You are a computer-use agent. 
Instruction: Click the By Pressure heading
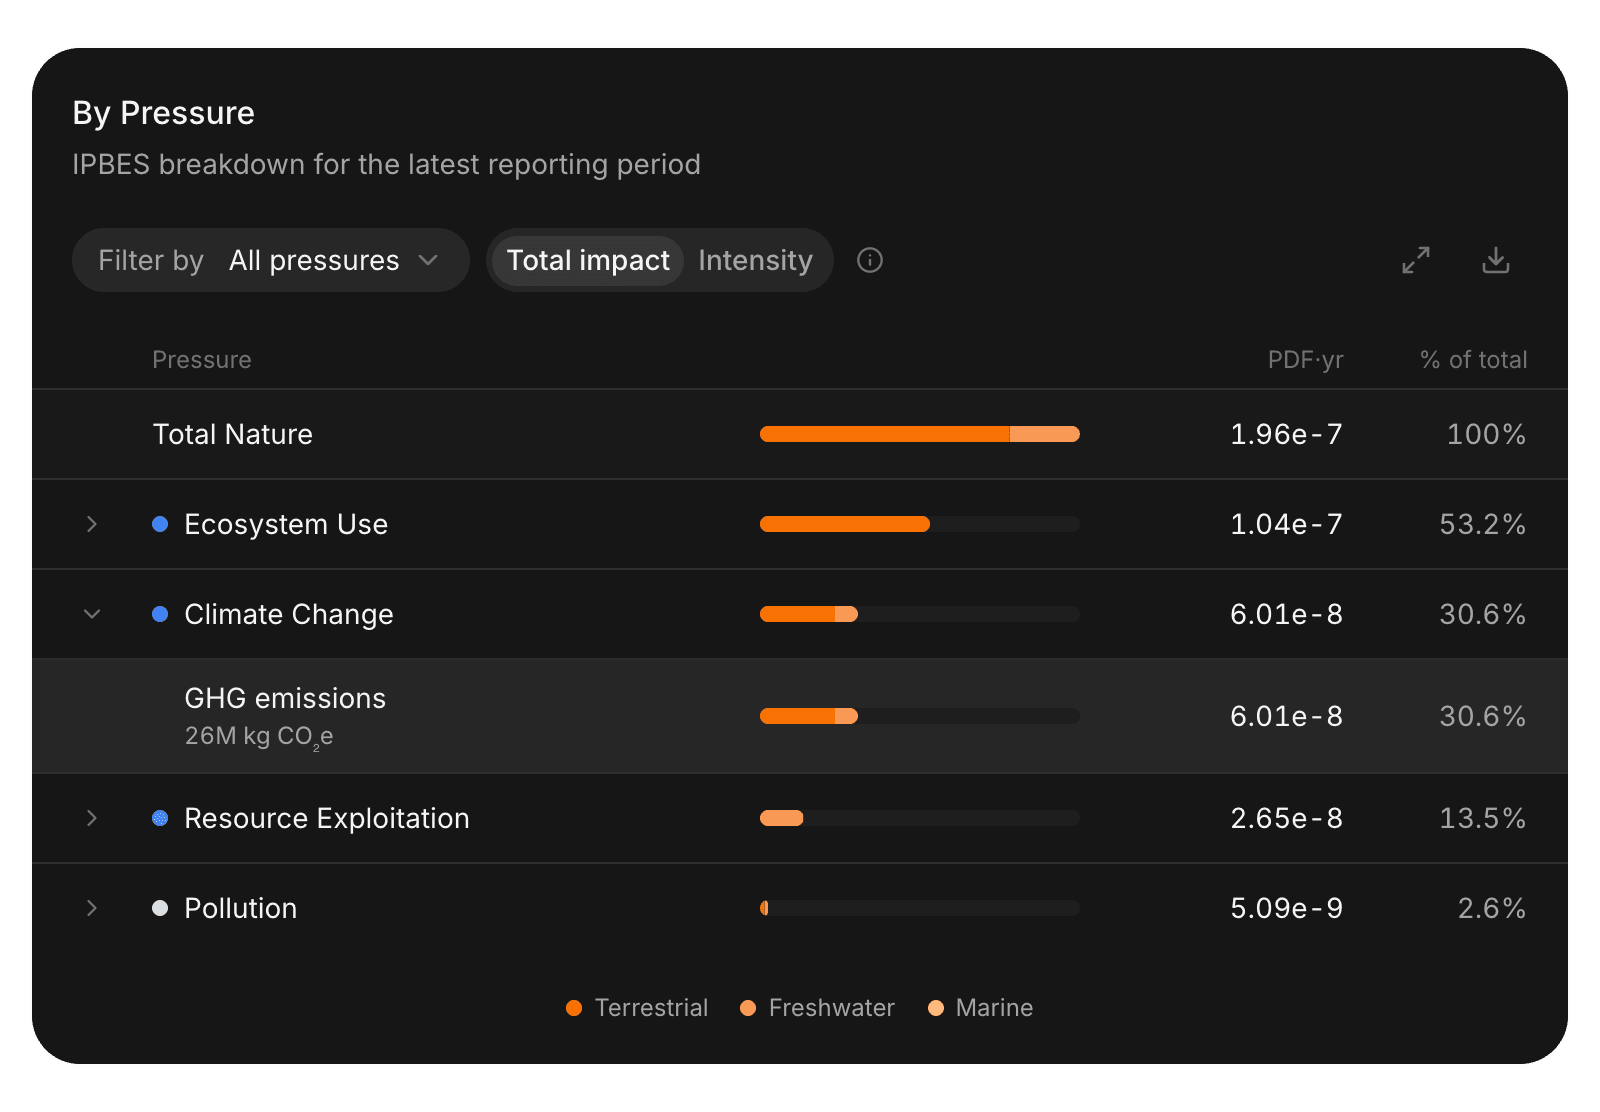point(164,113)
